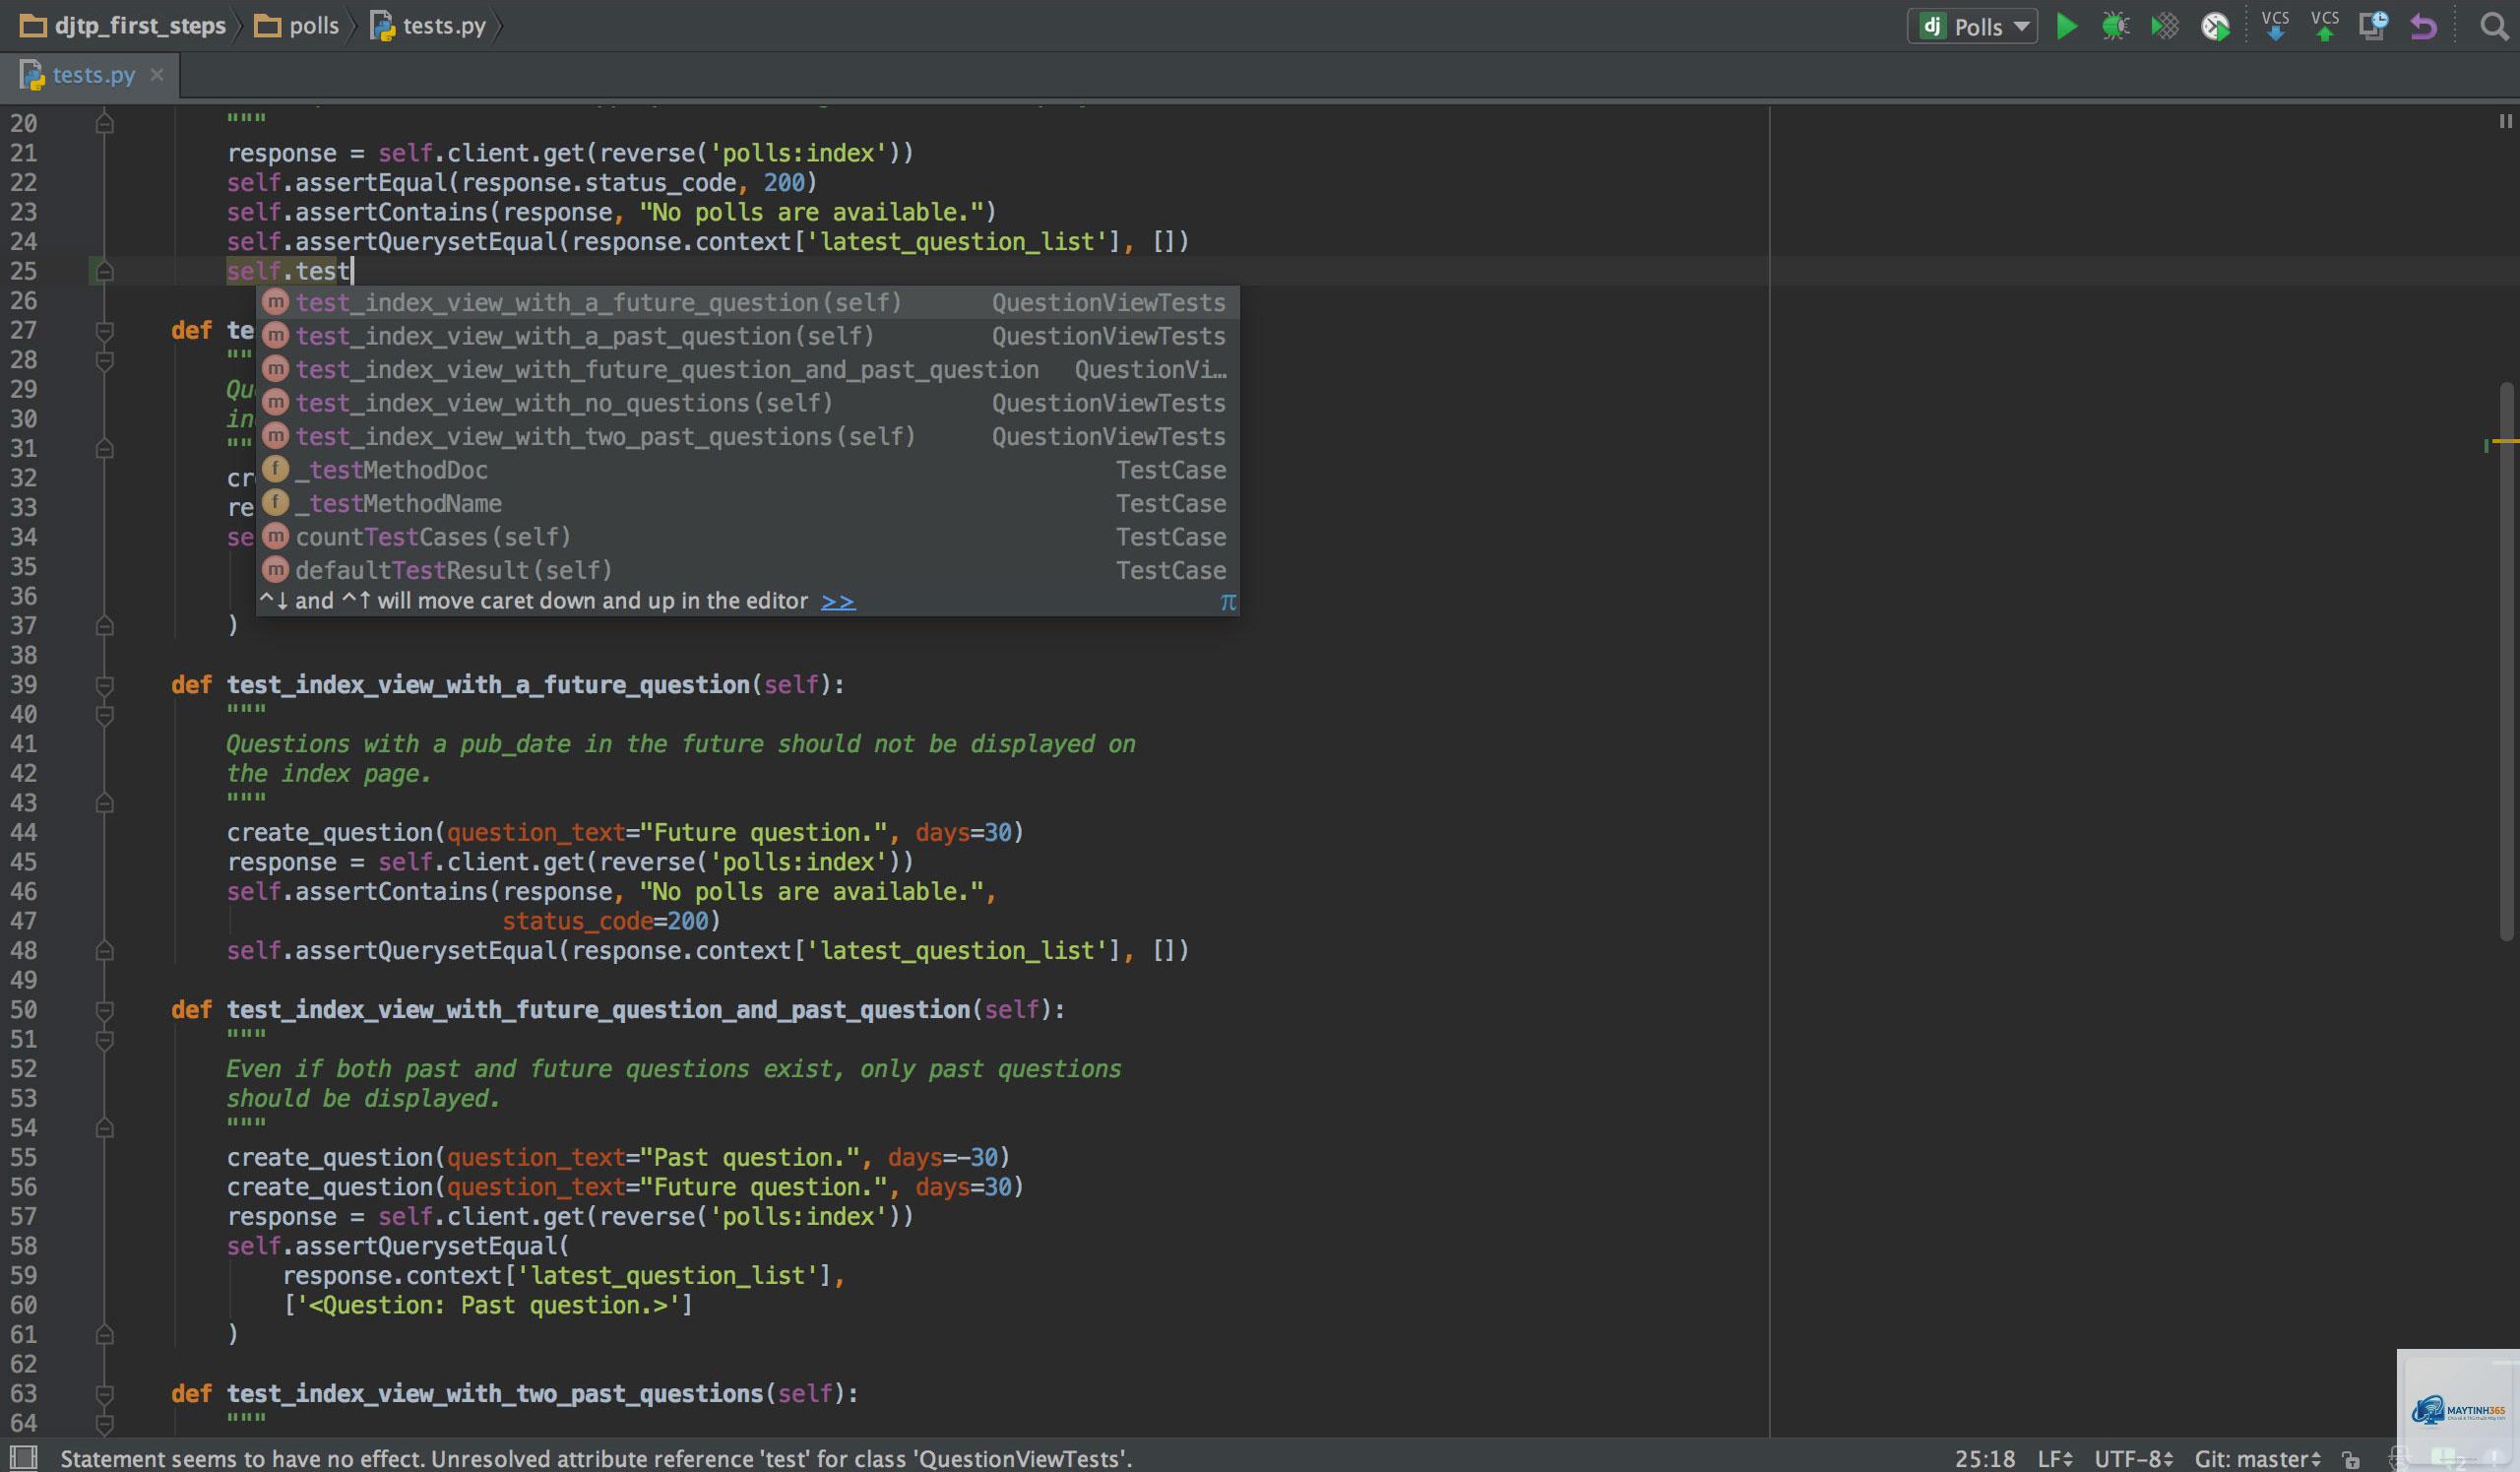Click the status bar warning message
2520x1472 pixels.
(596, 1459)
